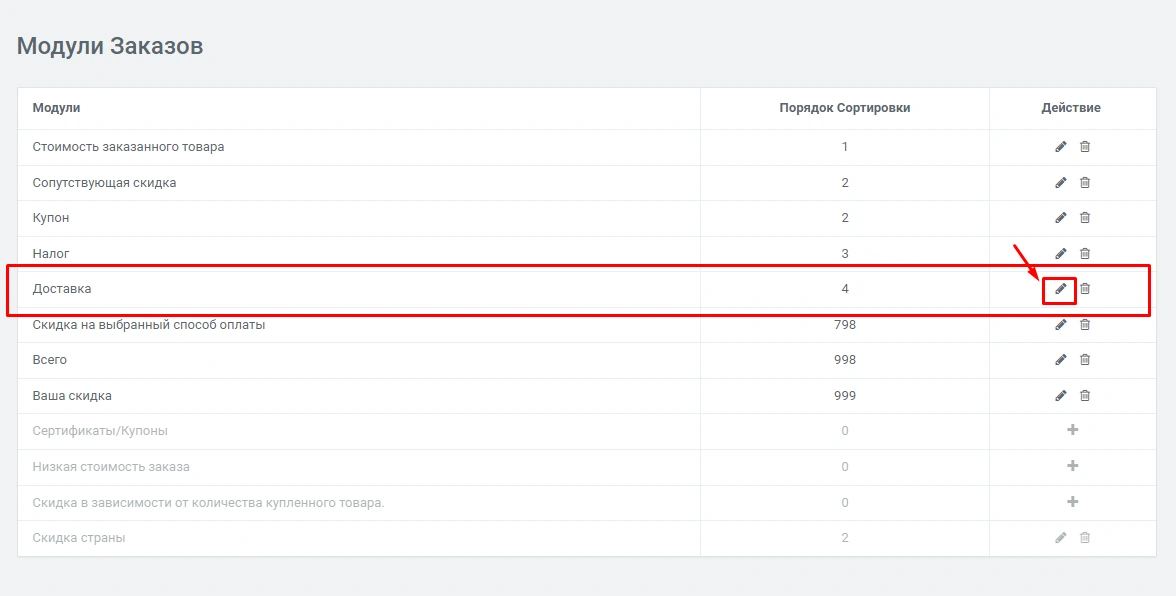Select the Всего module name
This screenshot has width=1176, height=596.
(50, 360)
